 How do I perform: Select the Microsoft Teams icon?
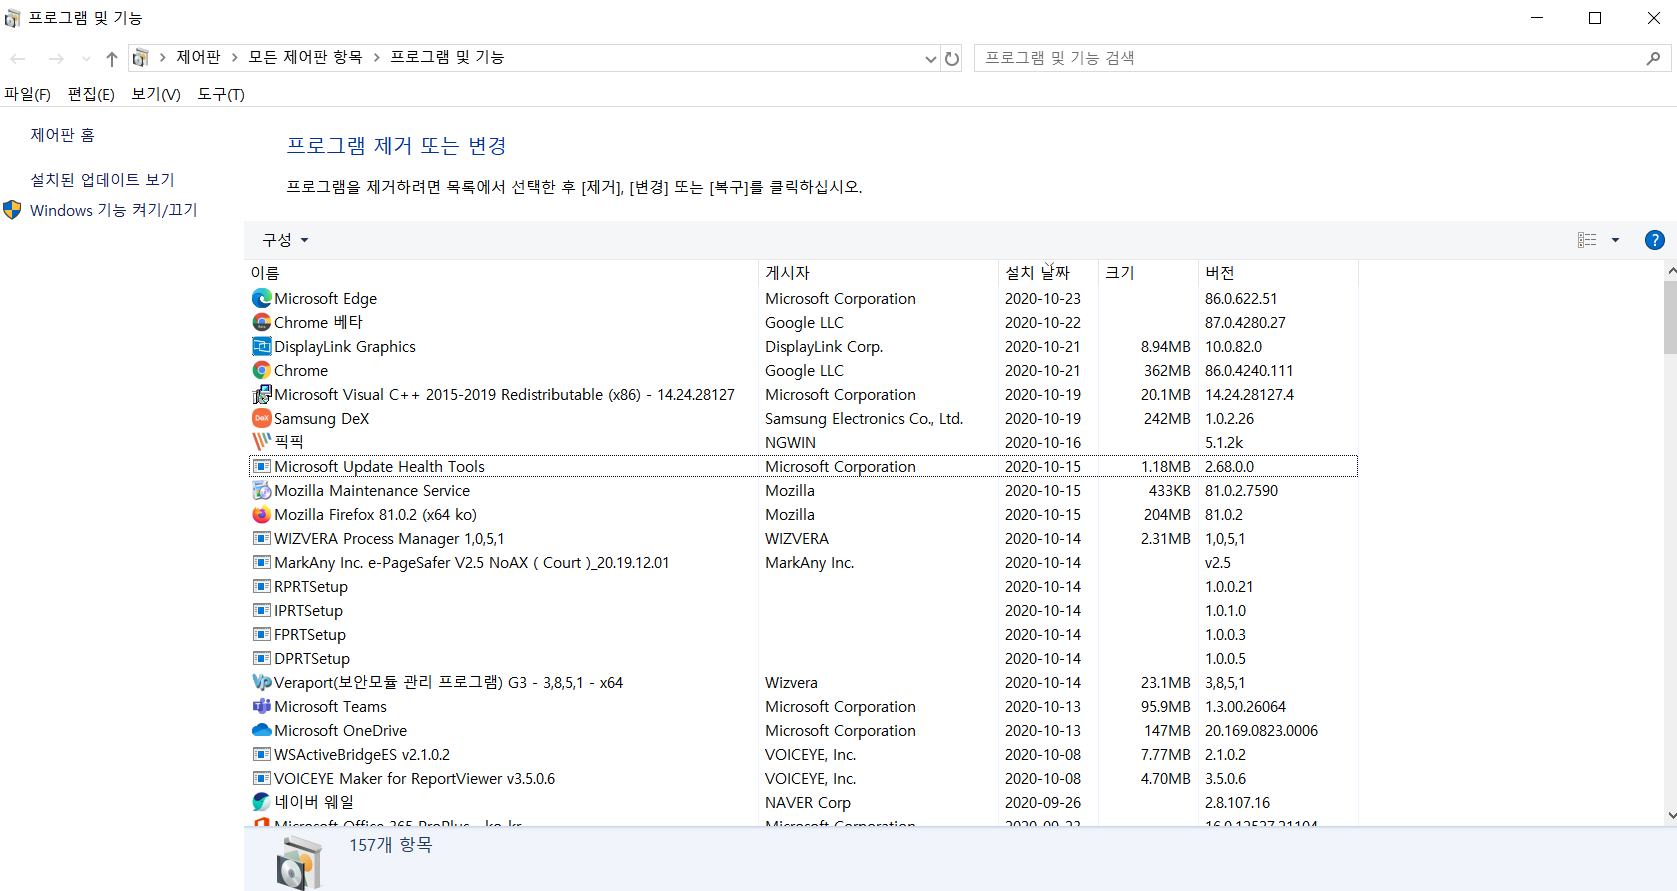(x=262, y=706)
